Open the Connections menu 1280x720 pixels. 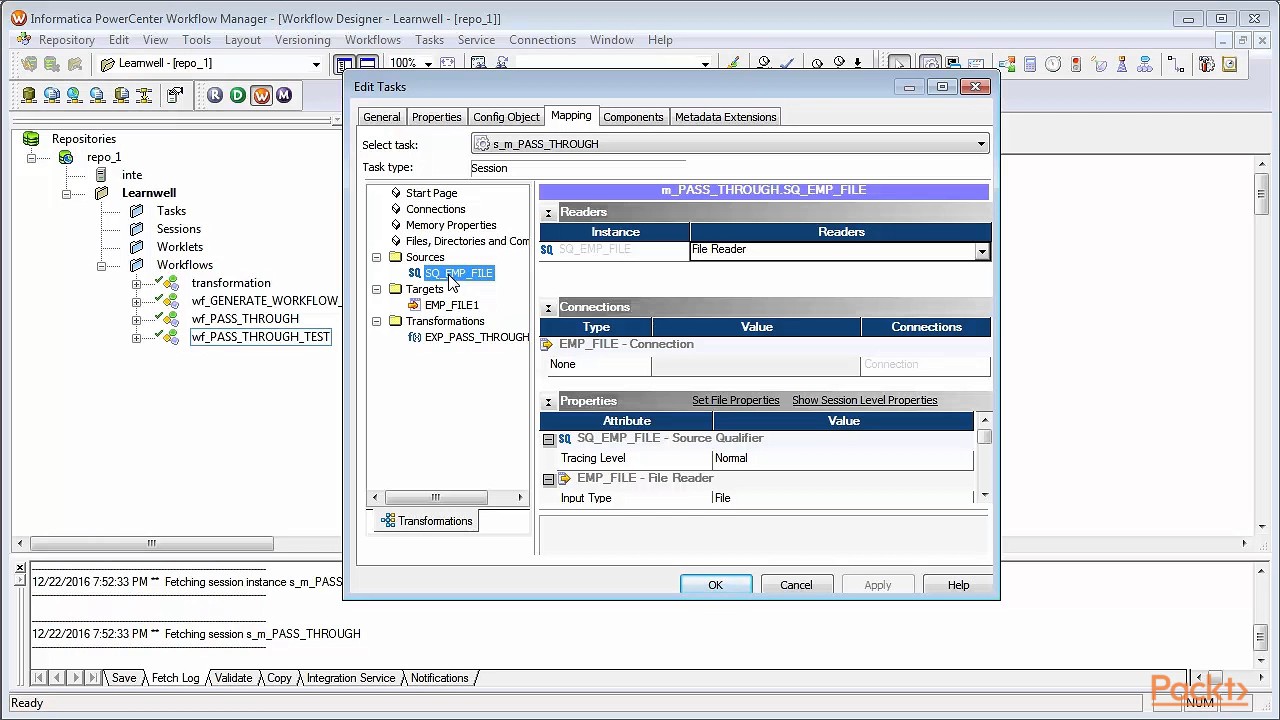tap(542, 40)
